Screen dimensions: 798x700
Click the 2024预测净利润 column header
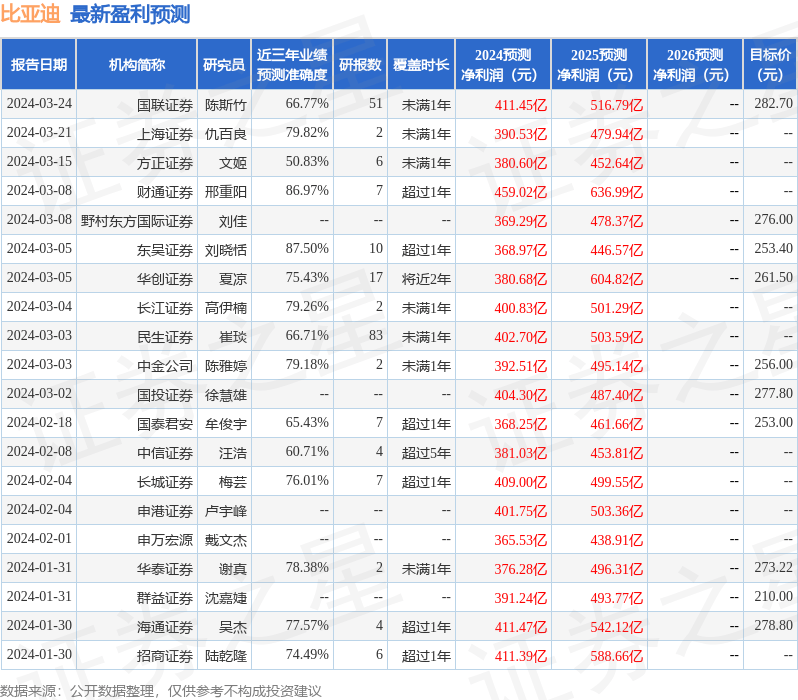[x=502, y=65]
